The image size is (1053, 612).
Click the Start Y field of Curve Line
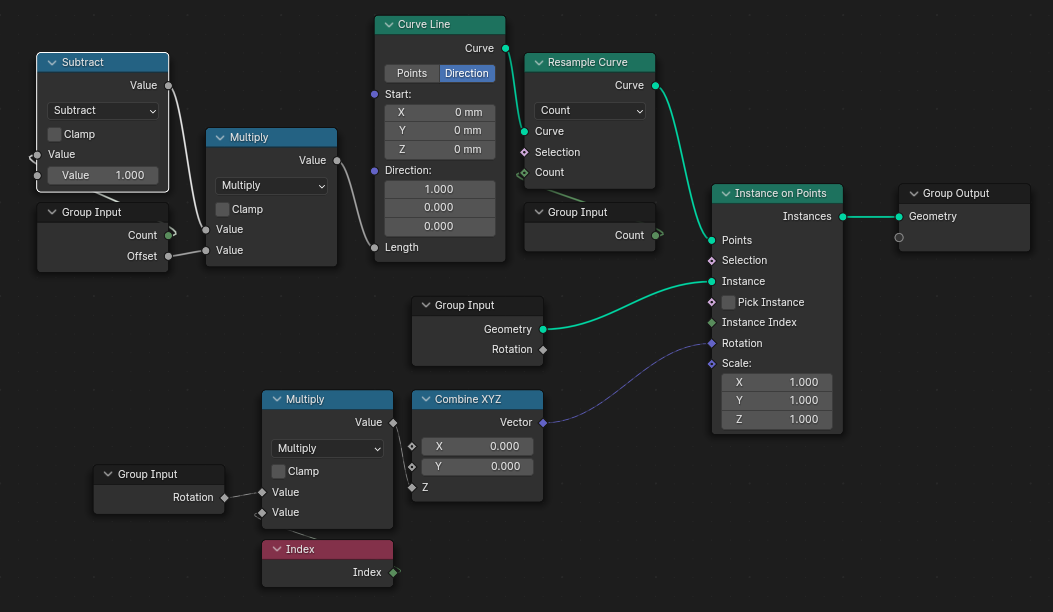point(440,130)
